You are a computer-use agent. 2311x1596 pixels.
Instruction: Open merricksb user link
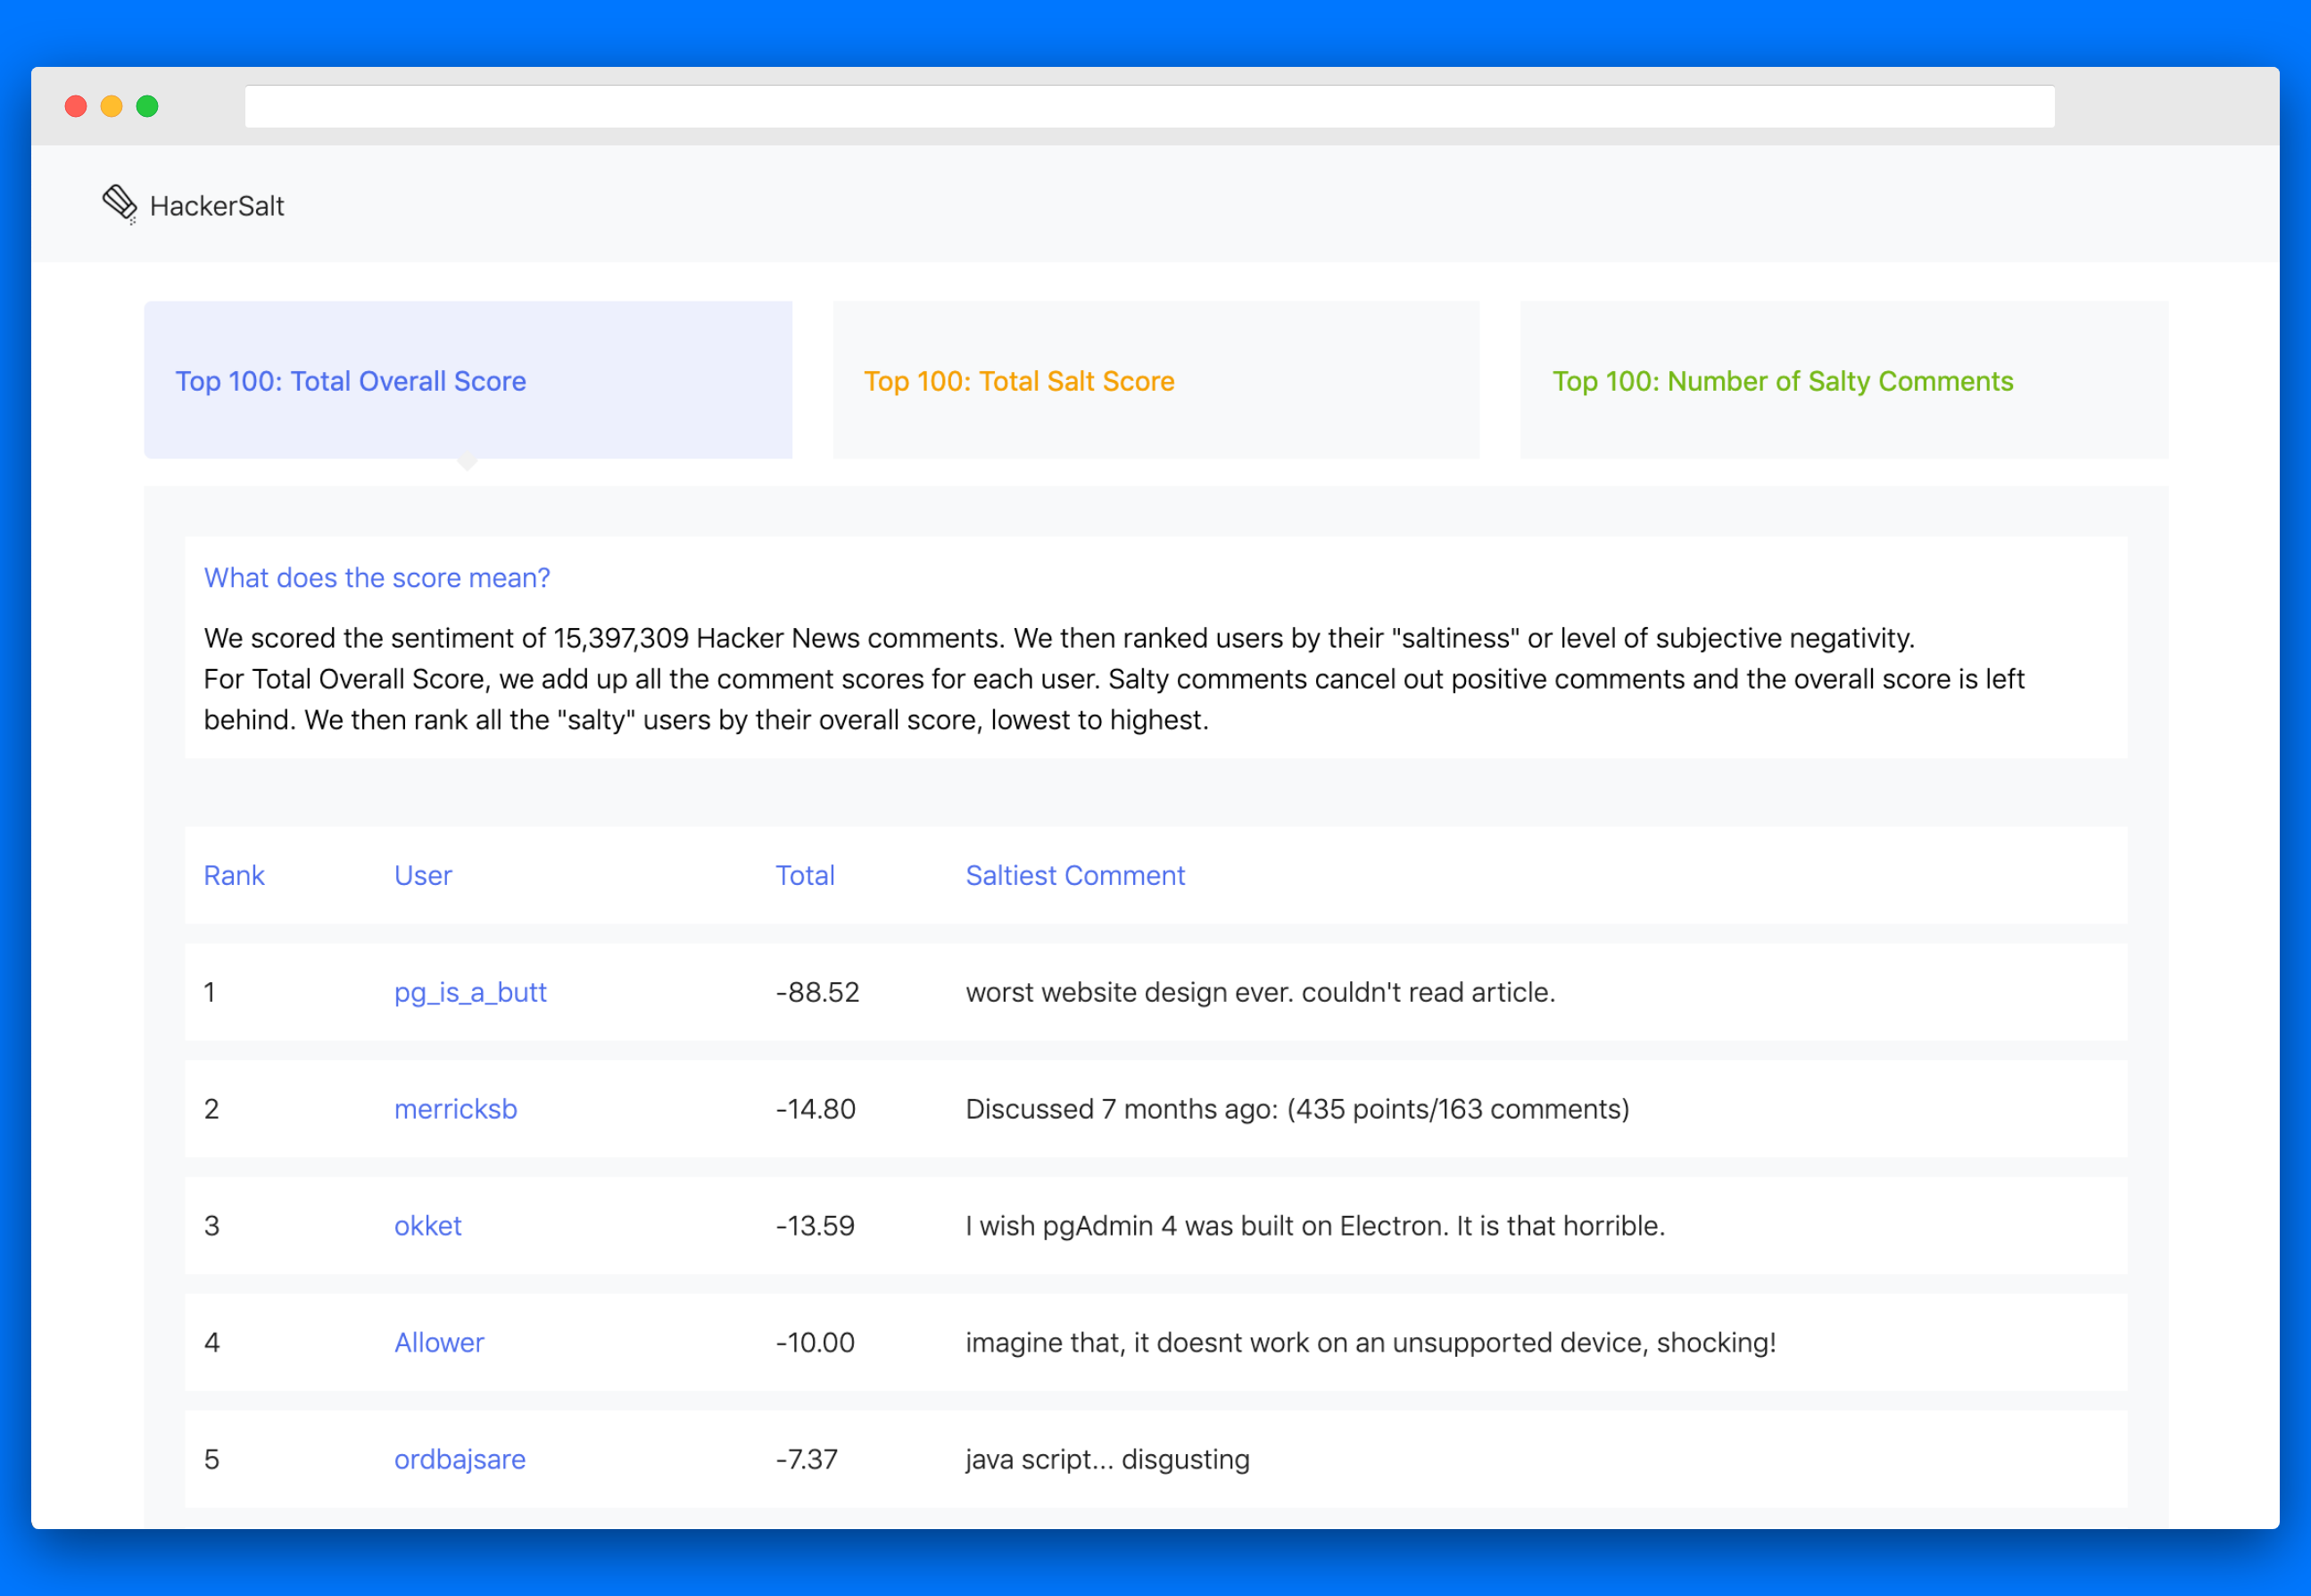[x=455, y=1109]
